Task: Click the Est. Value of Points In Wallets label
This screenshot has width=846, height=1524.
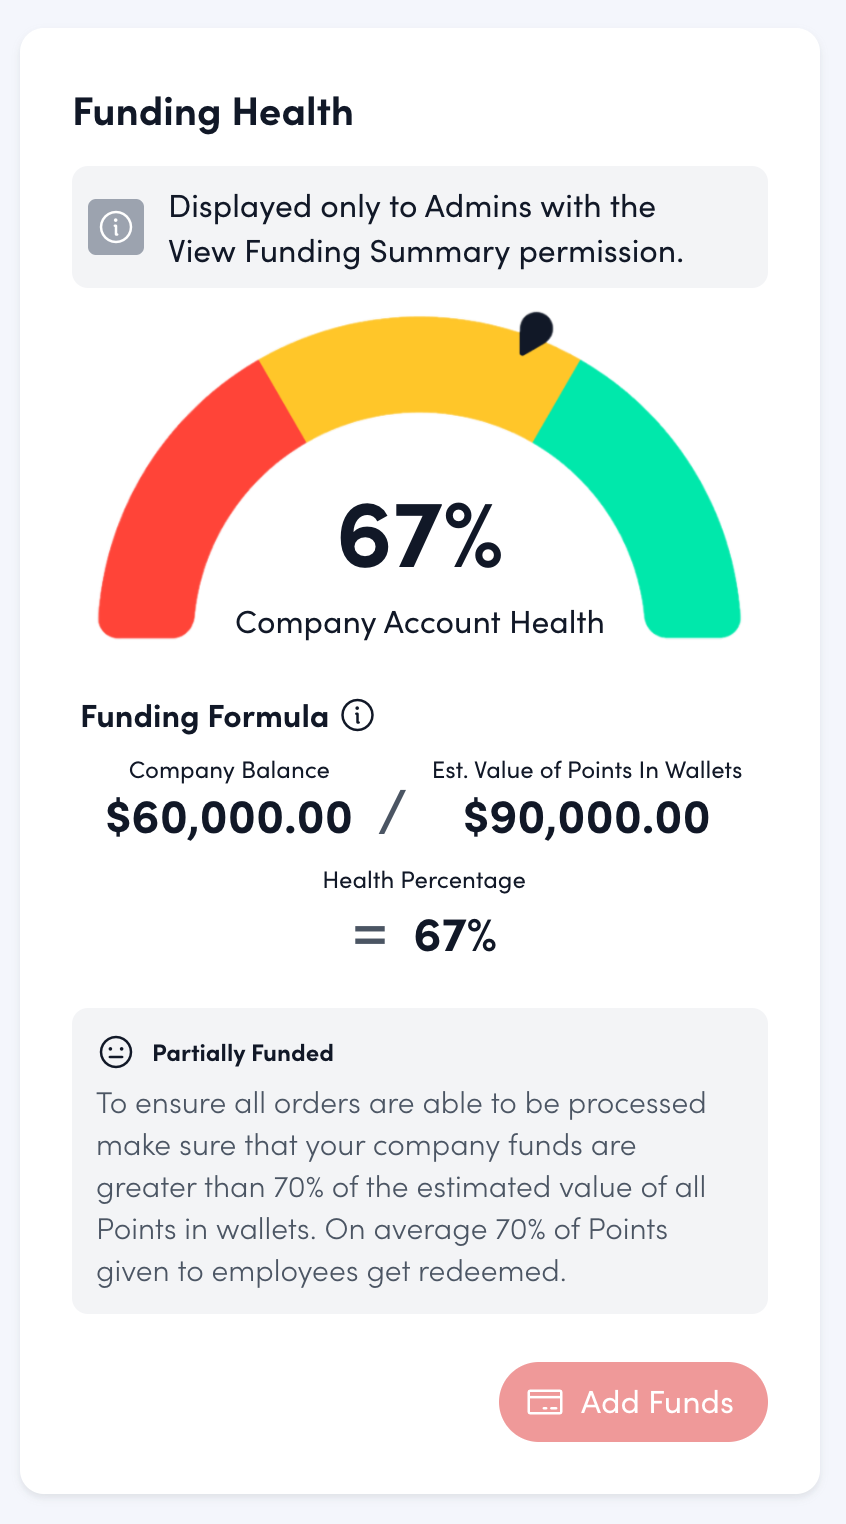Action: 587,770
